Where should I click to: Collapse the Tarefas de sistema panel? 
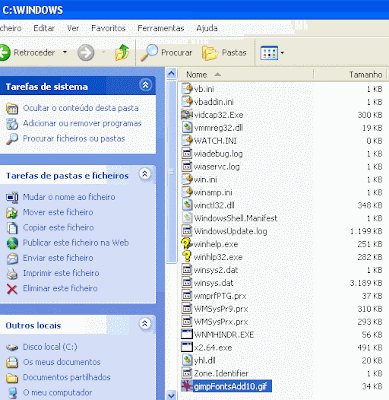145,85
